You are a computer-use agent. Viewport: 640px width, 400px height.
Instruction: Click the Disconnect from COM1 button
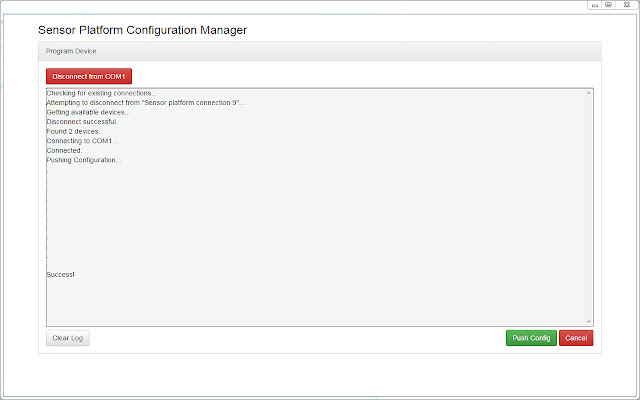click(89, 76)
